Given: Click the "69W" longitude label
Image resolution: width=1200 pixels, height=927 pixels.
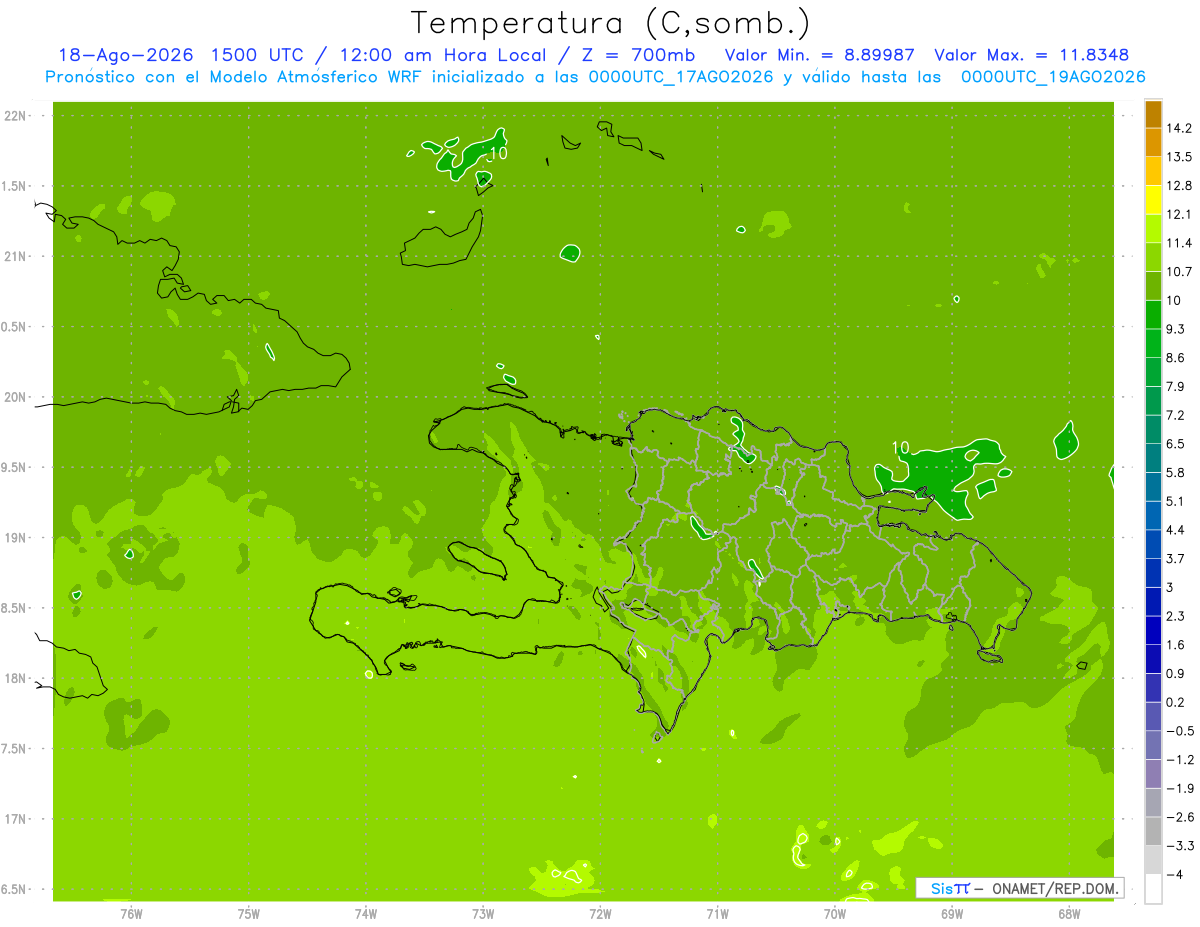Looking at the screenshot, I should [952, 915].
